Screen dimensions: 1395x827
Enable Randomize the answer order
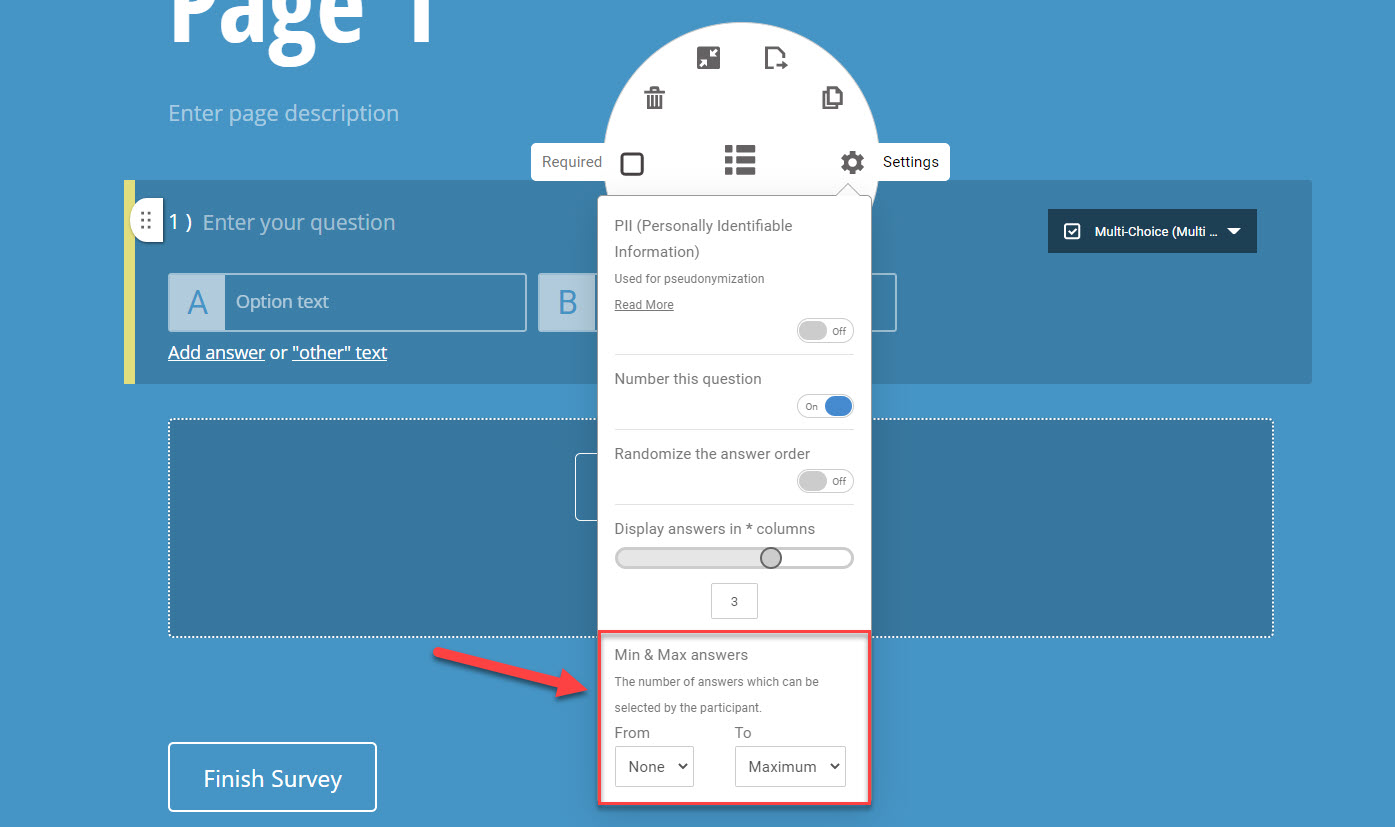click(x=825, y=481)
